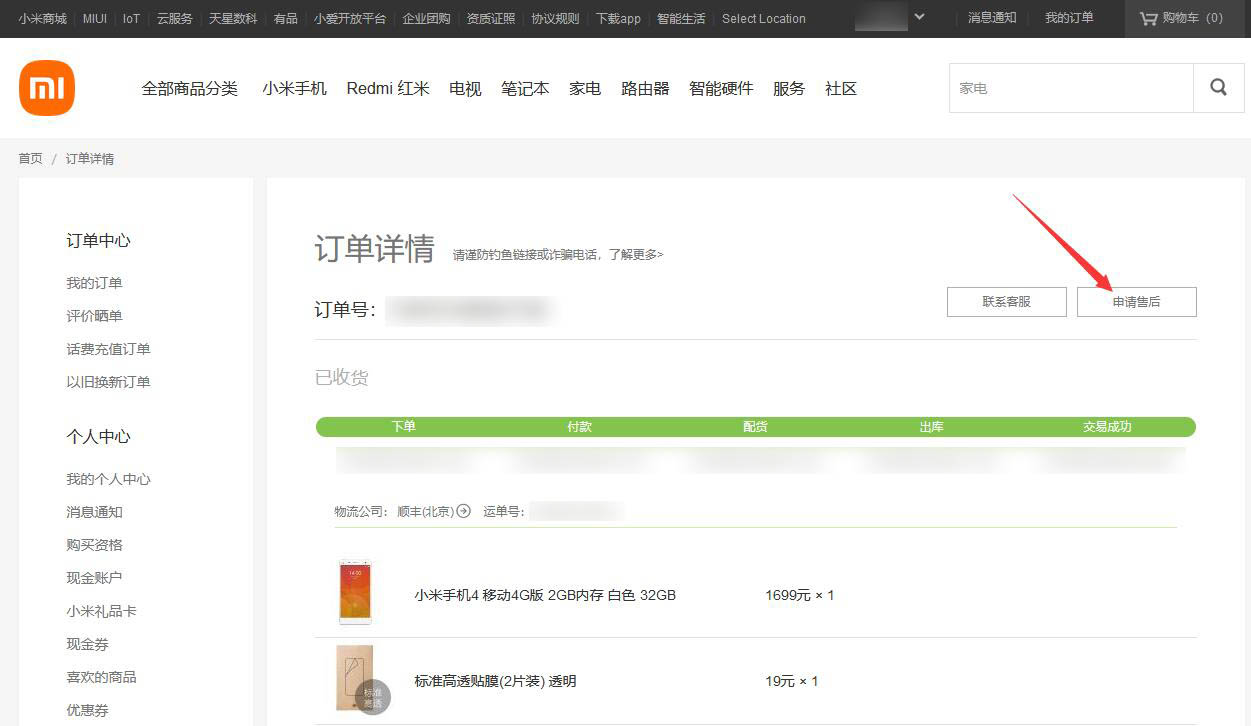Open the 智能硬件 navigation item
Screen dimensions: 1251x726
(721, 89)
